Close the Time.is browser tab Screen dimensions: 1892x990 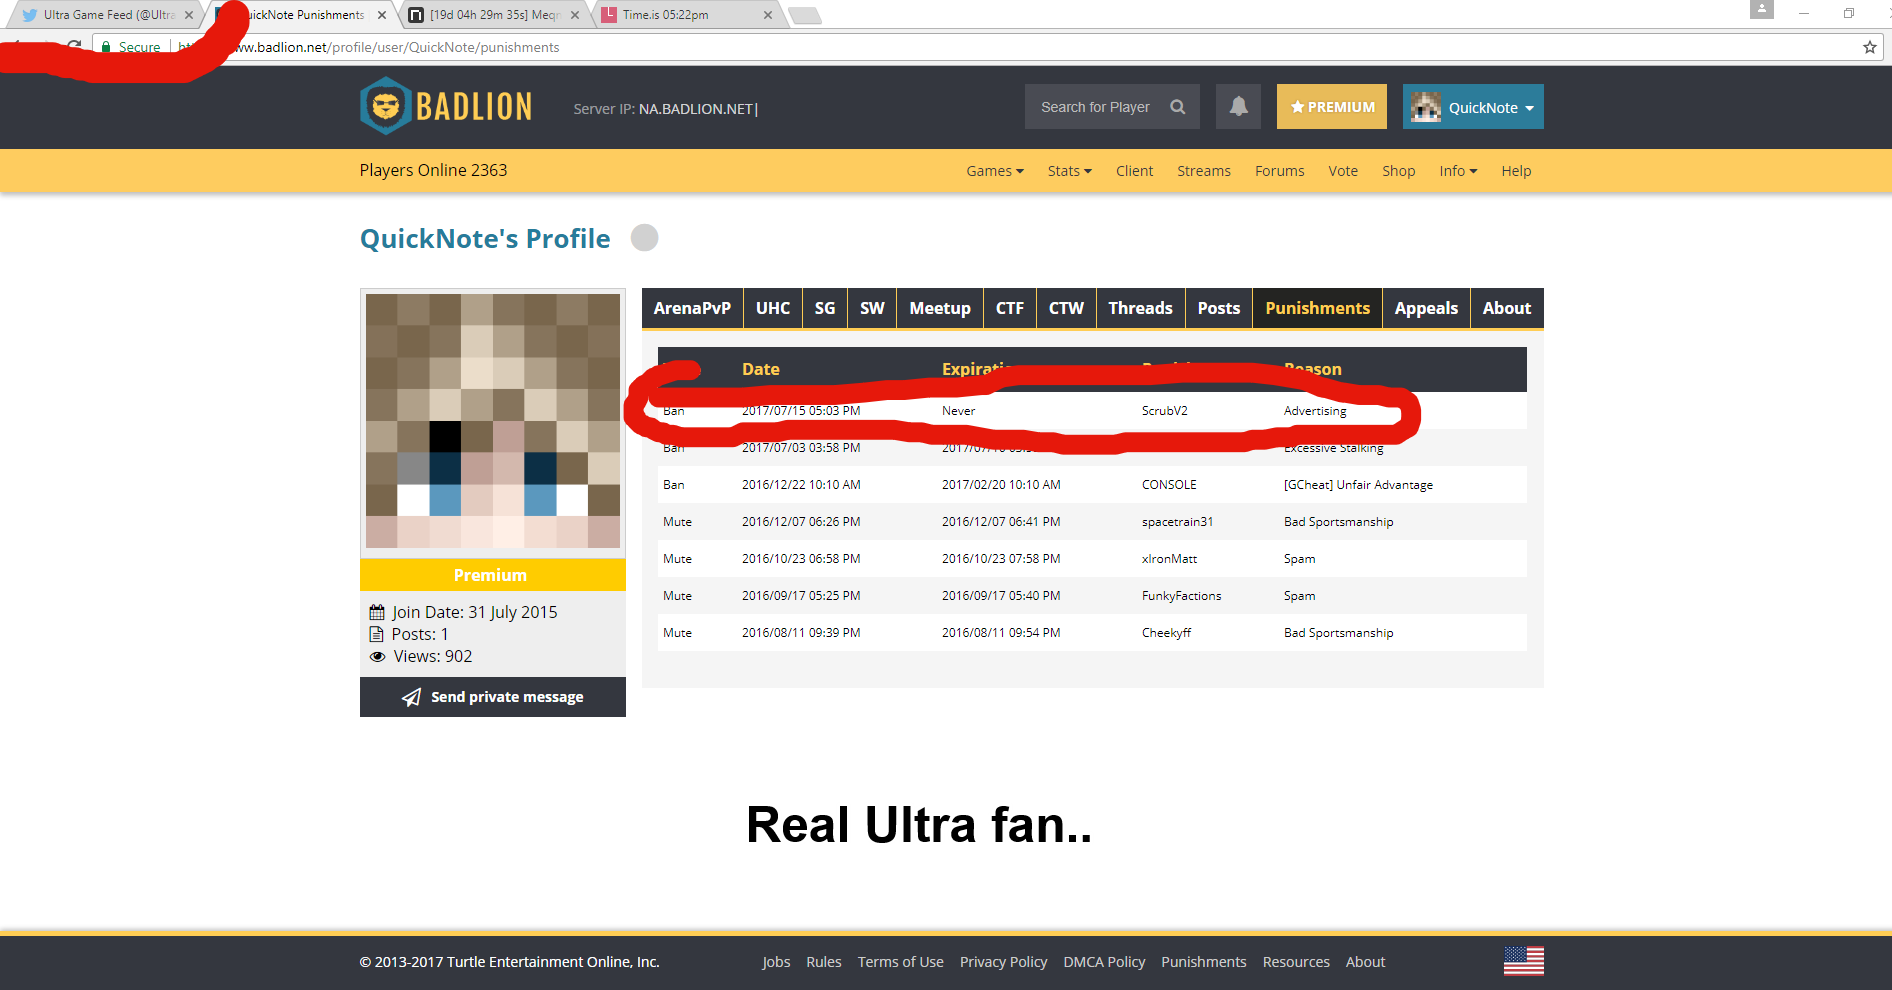click(x=768, y=15)
